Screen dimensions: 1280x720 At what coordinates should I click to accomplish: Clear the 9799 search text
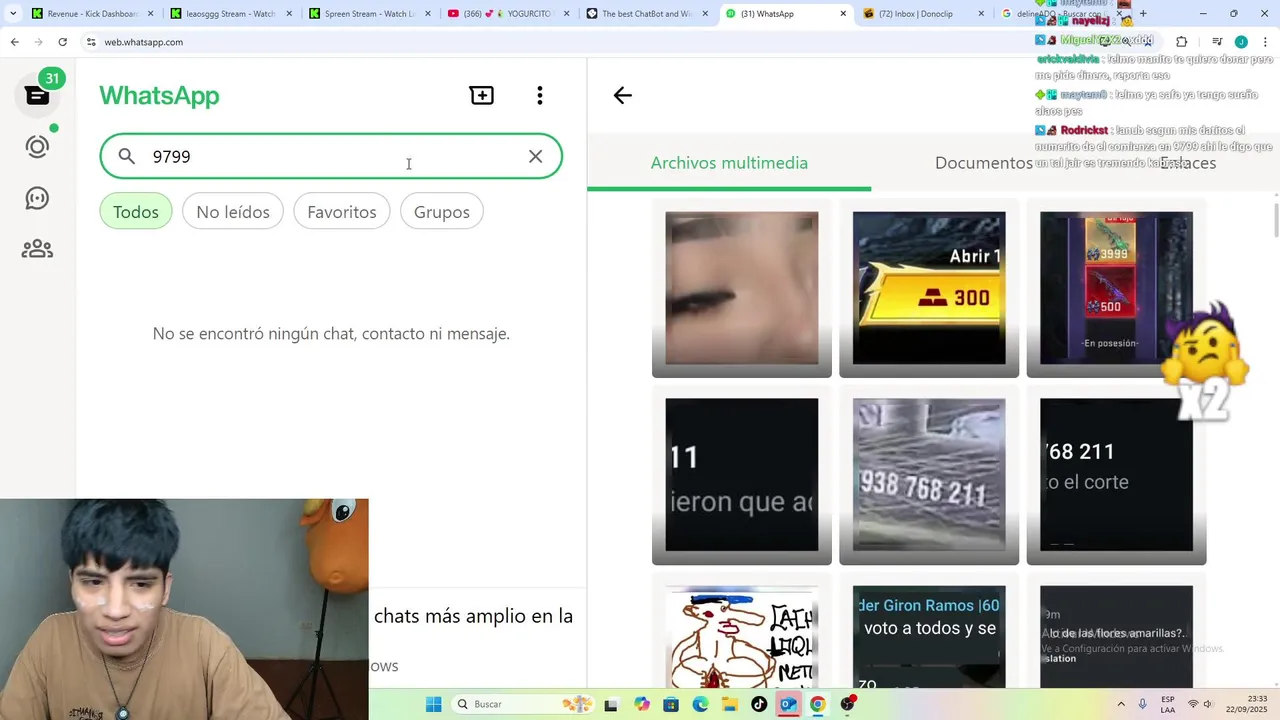536,156
